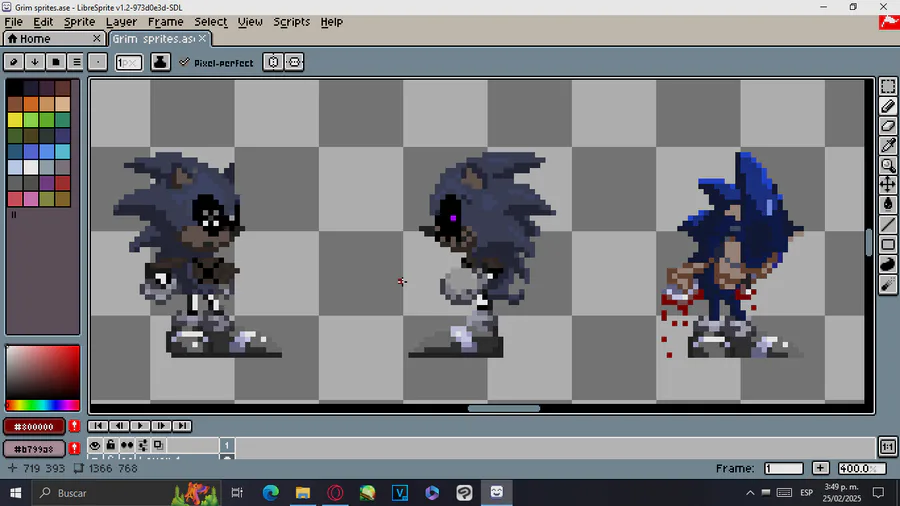Click the edit palette pencil icon
This screenshot has width=900, height=506.
coord(14,62)
